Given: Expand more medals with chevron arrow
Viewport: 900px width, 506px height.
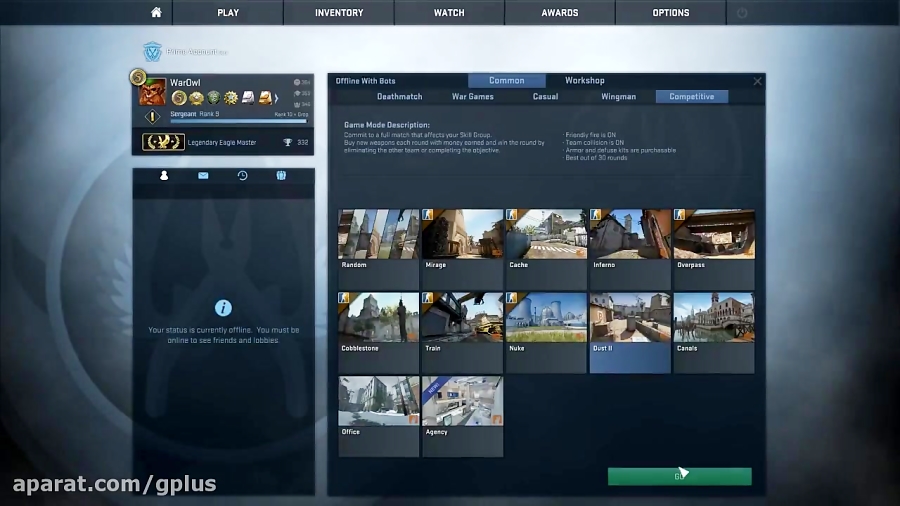Looking at the screenshot, I should pyautogui.click(x=277, y=98).
